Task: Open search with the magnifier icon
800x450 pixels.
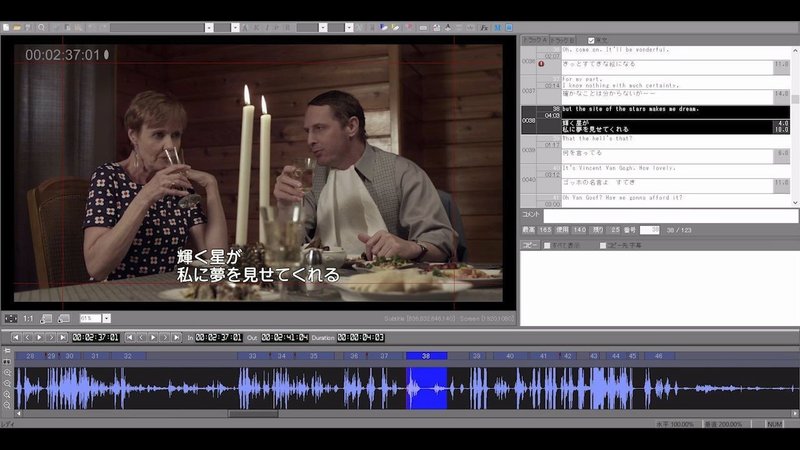Action: tap(41, 28)
